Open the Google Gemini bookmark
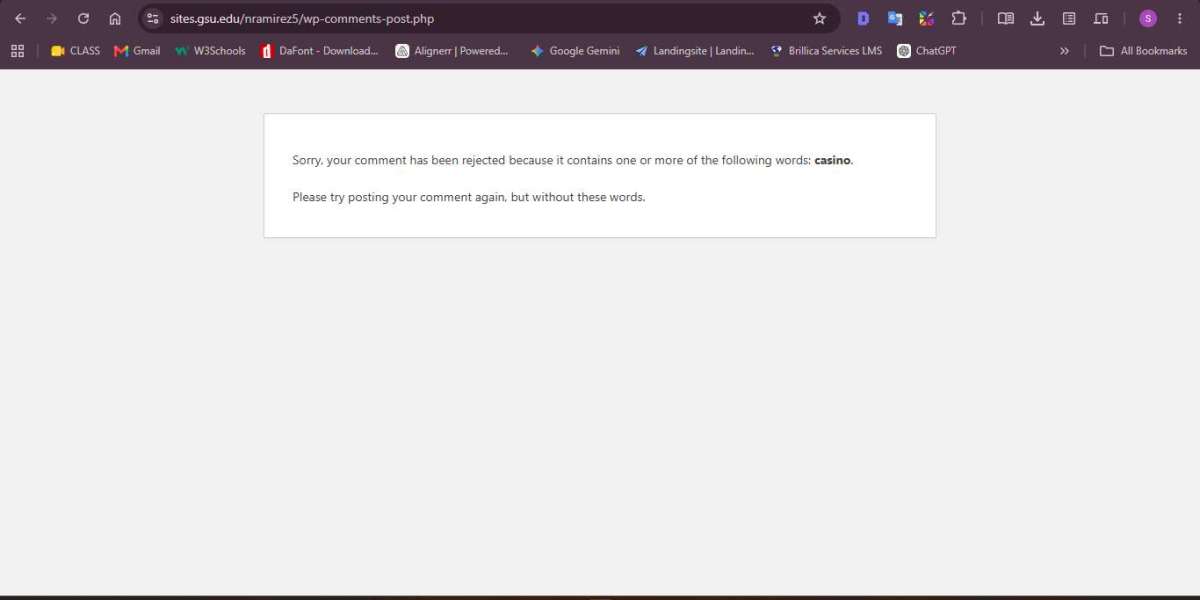 575,50
